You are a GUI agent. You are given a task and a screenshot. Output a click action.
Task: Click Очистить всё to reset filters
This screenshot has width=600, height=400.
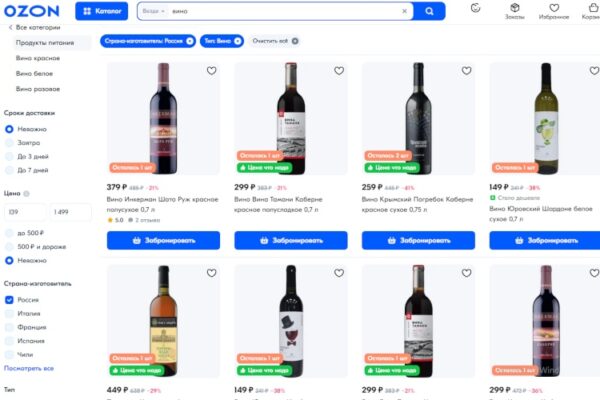[269, 41]
